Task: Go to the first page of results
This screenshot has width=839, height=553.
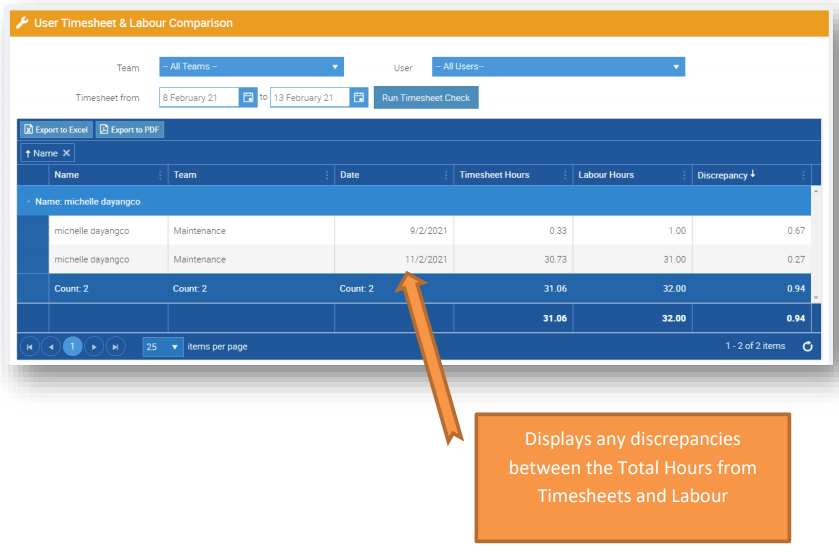Action: coord(29,346)
